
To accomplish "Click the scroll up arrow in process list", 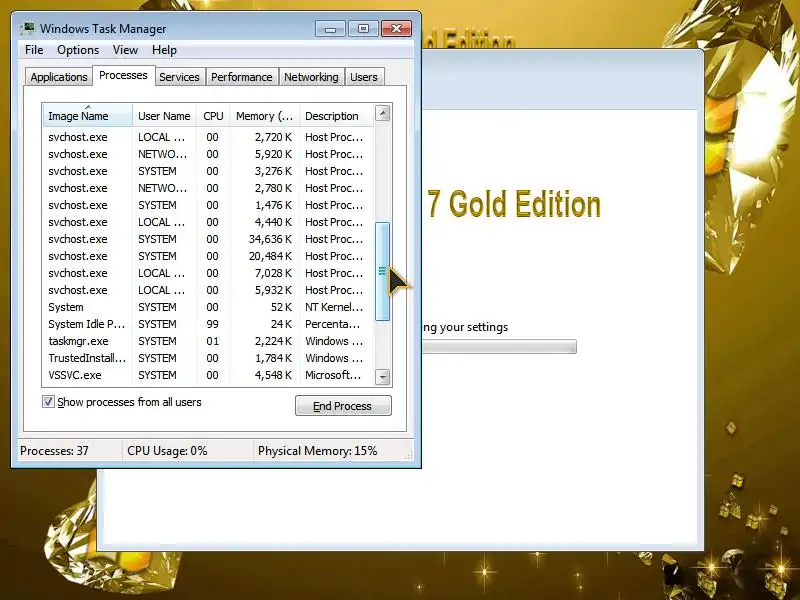I will tap(383, 113).
